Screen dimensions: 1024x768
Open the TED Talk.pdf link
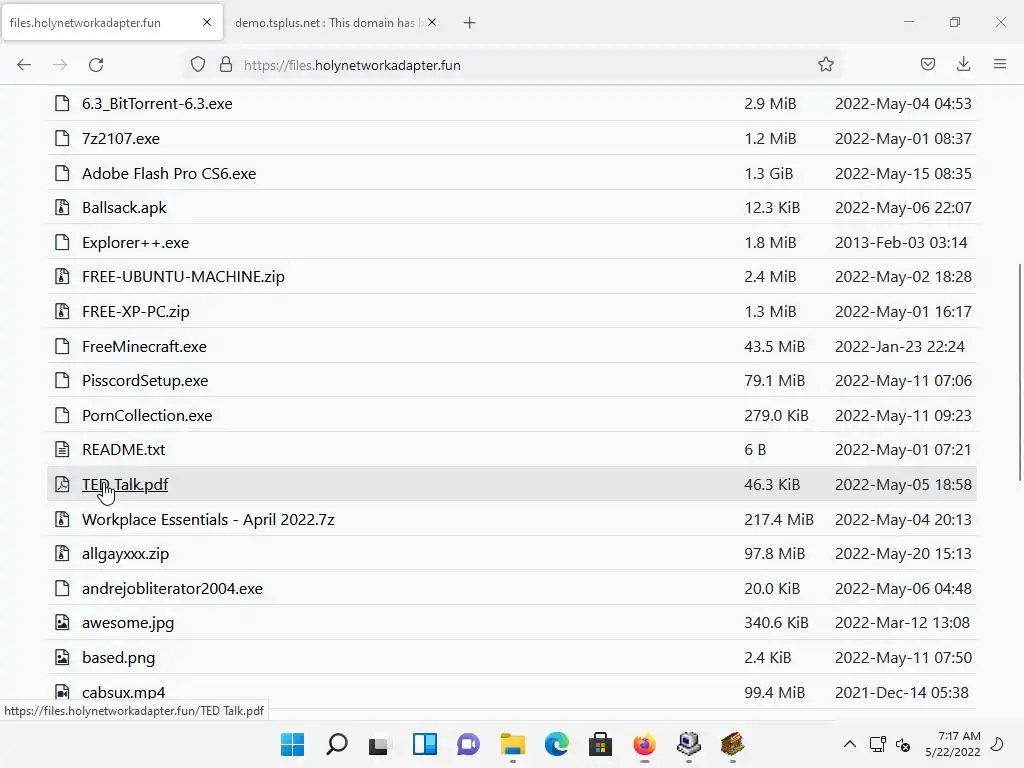tap(125, 485)
